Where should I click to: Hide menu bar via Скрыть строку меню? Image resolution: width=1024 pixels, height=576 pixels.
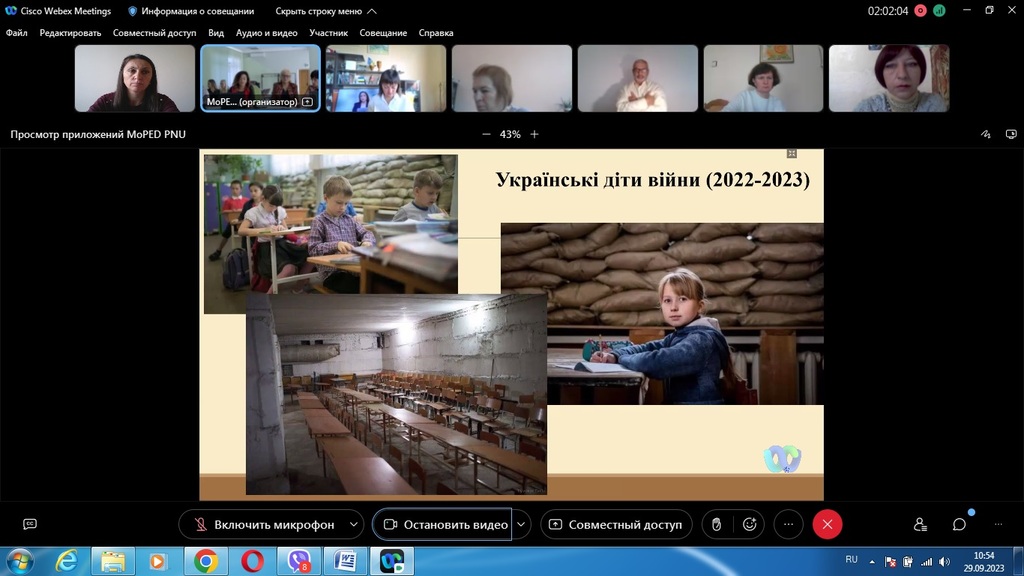pos(327,11)
